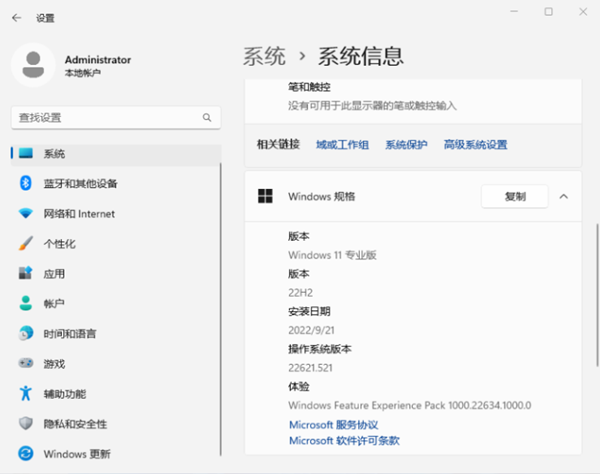Open 应用 settings page
This screenshot has width=600, height=474.
point(116,274)
